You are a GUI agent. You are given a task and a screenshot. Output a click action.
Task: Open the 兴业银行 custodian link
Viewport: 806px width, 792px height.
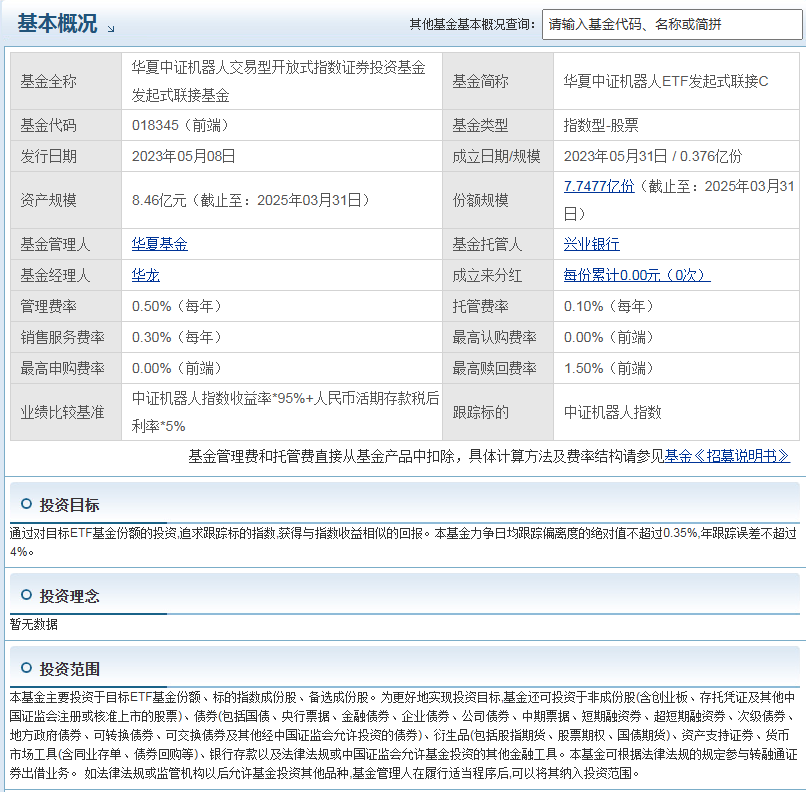tap(591, 244)
